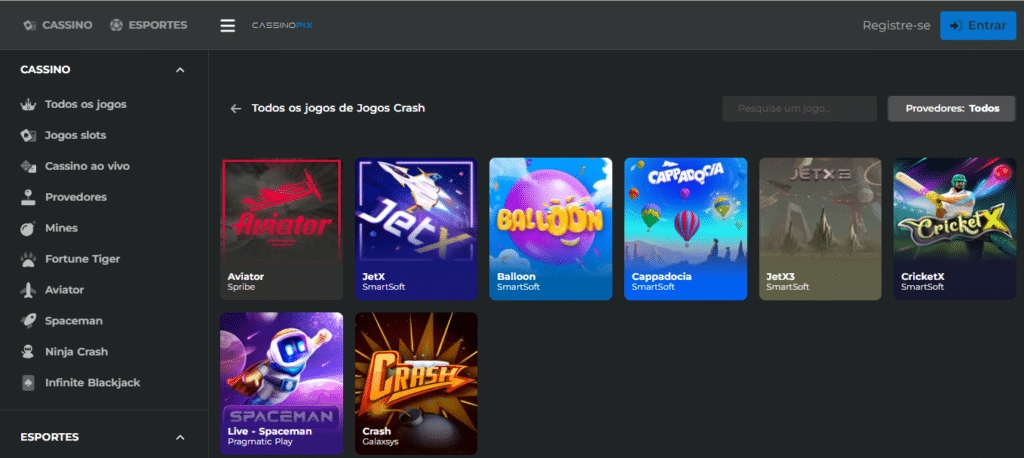Click the crown icon for Todos os jogos

click(28, 105)
